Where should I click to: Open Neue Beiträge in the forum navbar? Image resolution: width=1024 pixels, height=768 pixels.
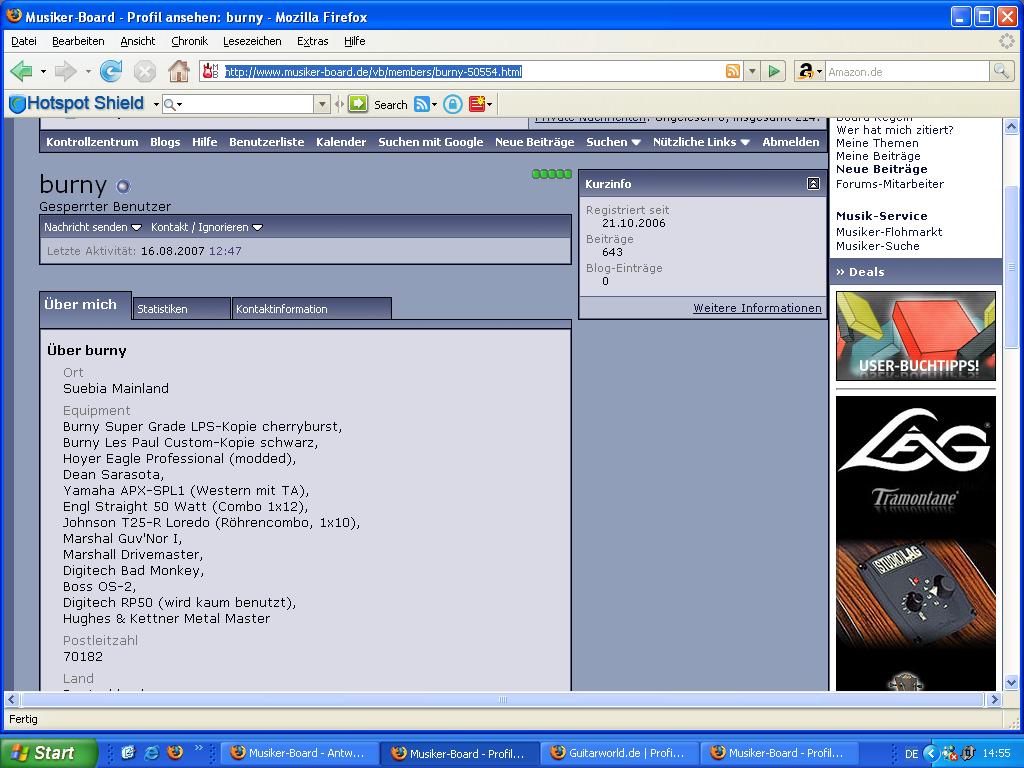click(x=534, y=142)
